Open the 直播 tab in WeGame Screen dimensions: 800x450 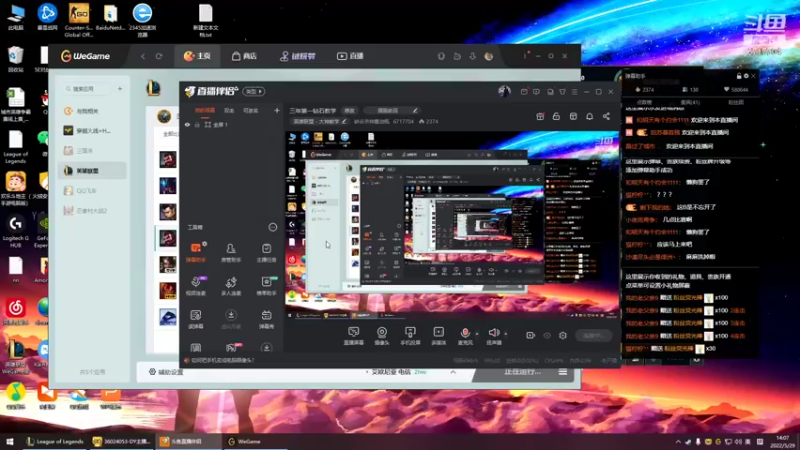(x=350, y=56)
